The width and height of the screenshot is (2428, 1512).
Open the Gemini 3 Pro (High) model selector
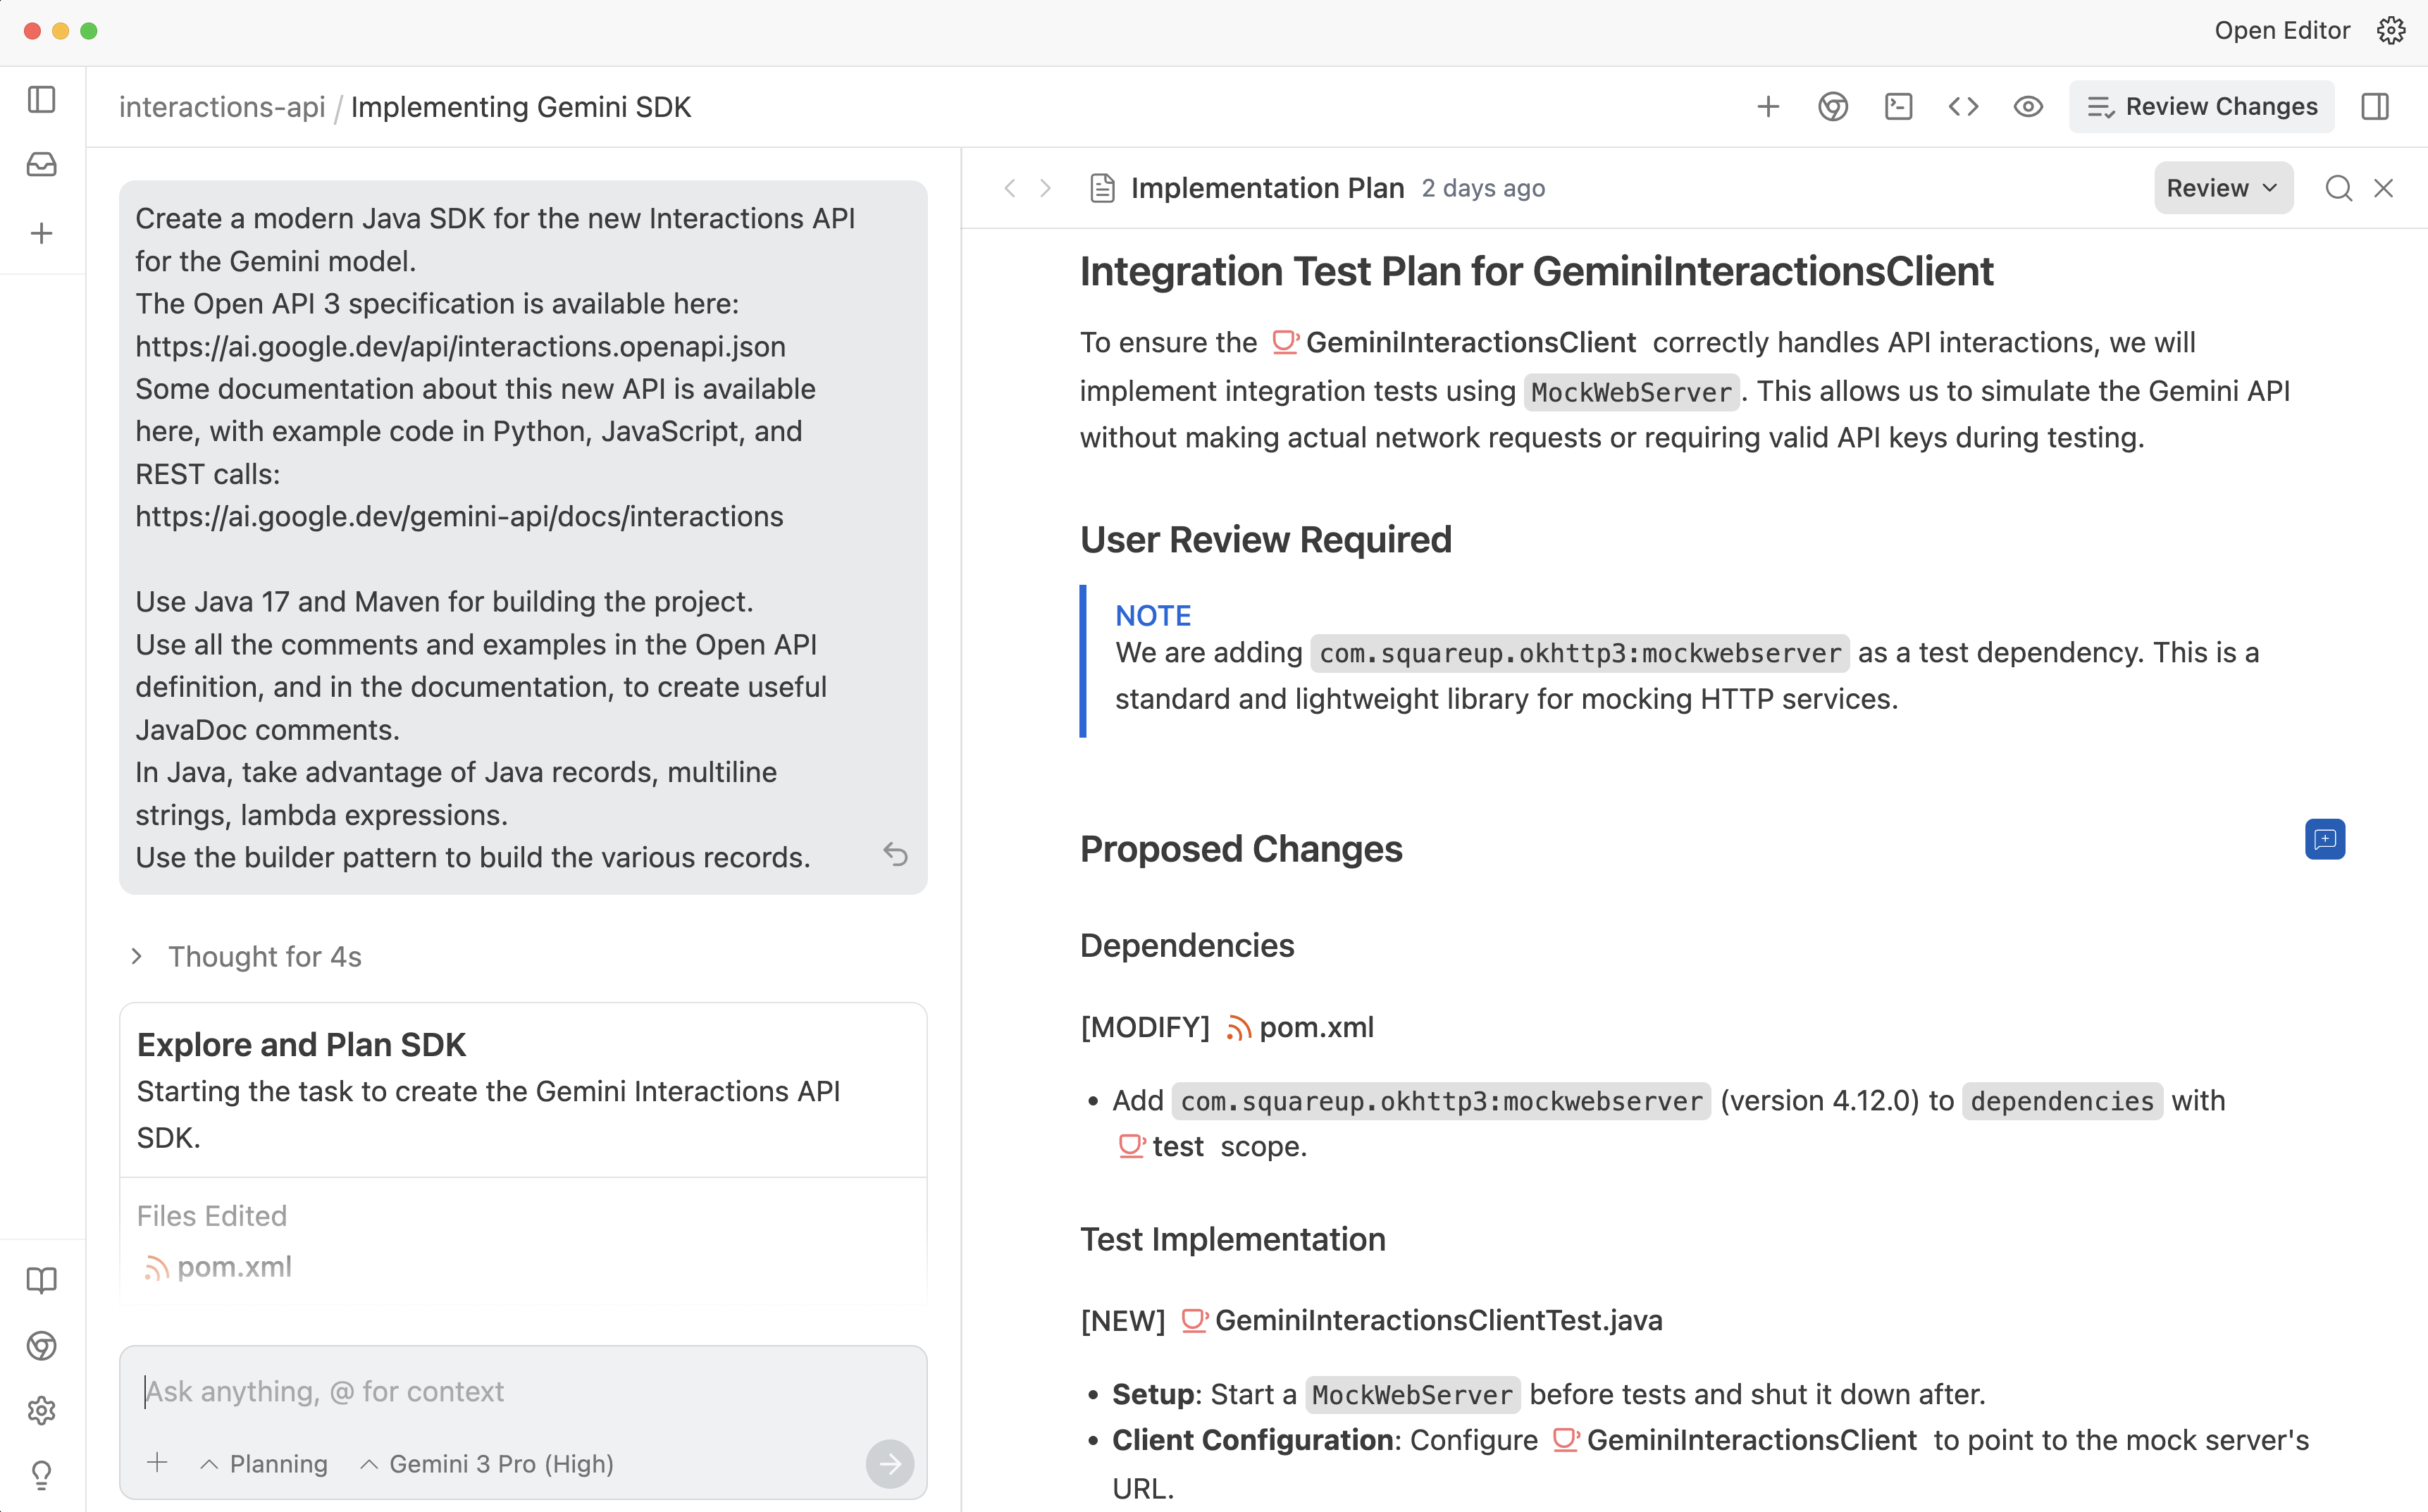pos(488,1463)
